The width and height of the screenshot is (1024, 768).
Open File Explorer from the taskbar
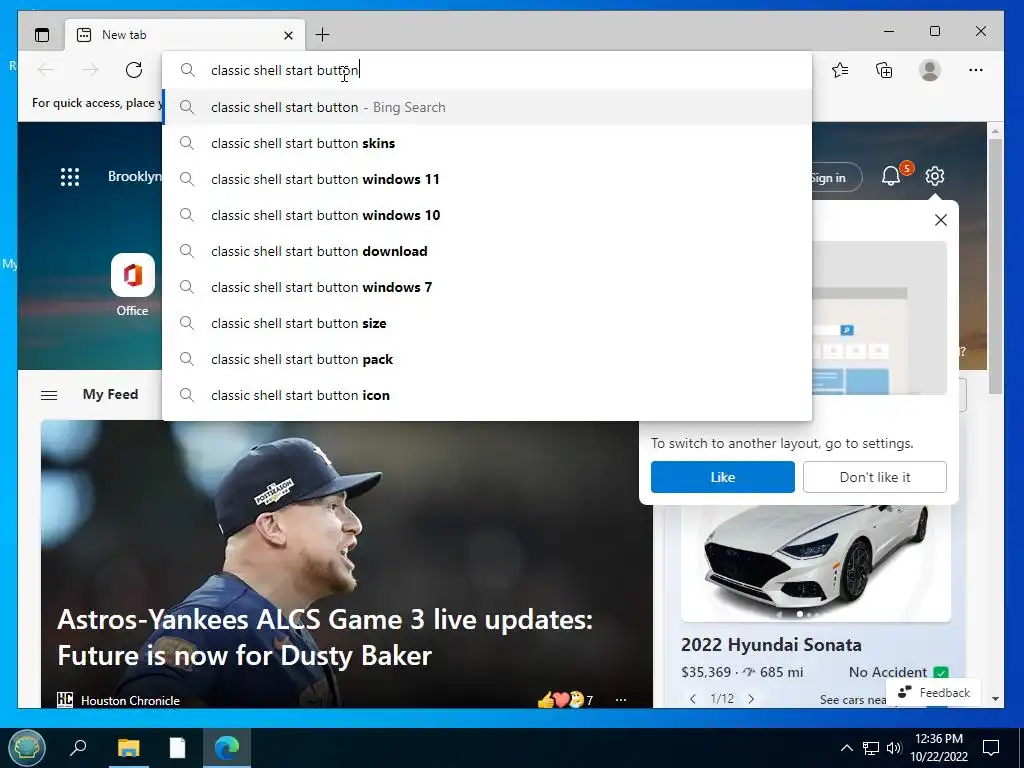point(129,747)
